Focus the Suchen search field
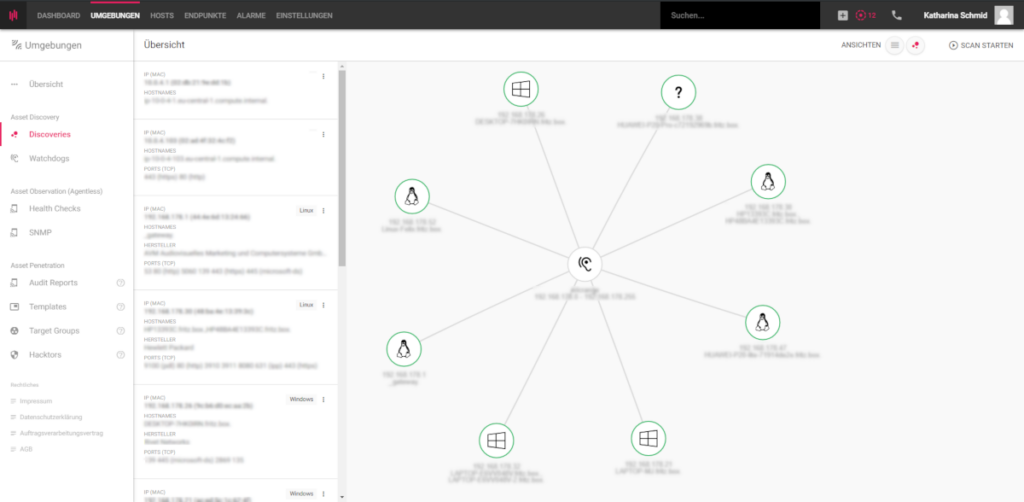The width and height of the screenshot is (1024, 502). coord(740,15)
